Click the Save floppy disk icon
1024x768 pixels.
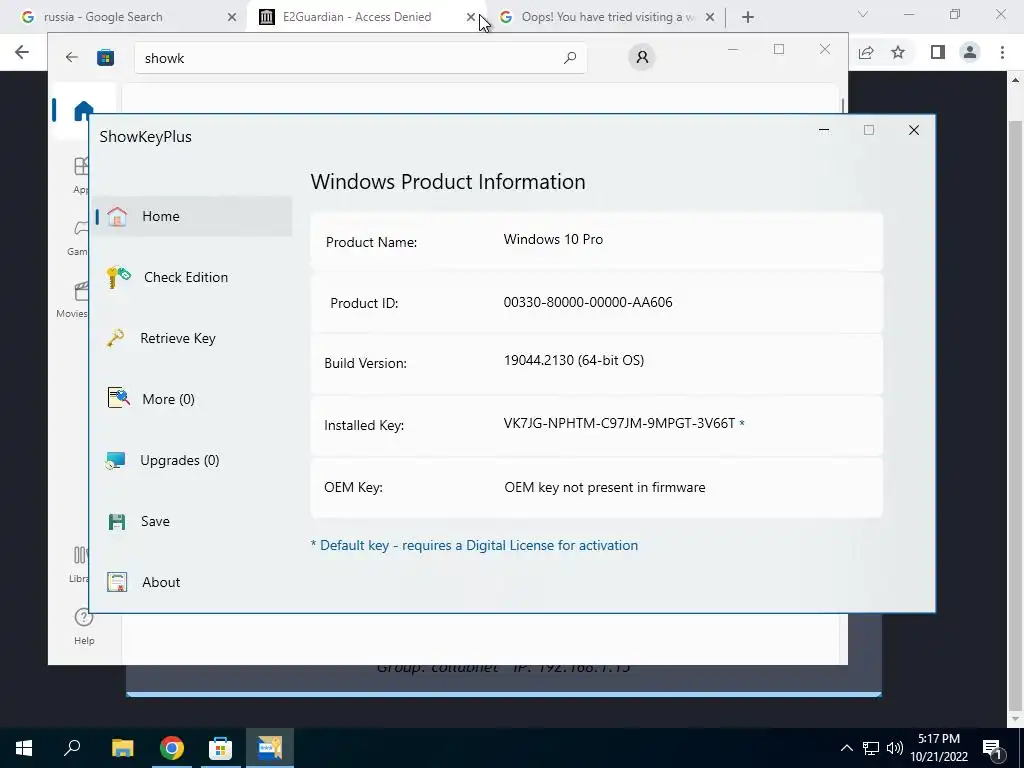pyautogui.click(x=117, y=522)
